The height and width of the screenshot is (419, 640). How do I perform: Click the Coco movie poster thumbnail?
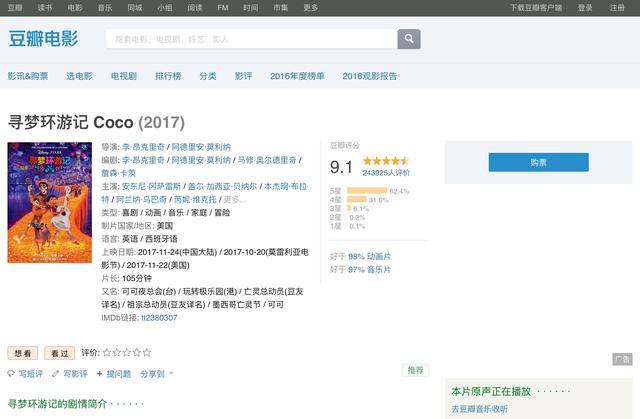coord(50,202)
